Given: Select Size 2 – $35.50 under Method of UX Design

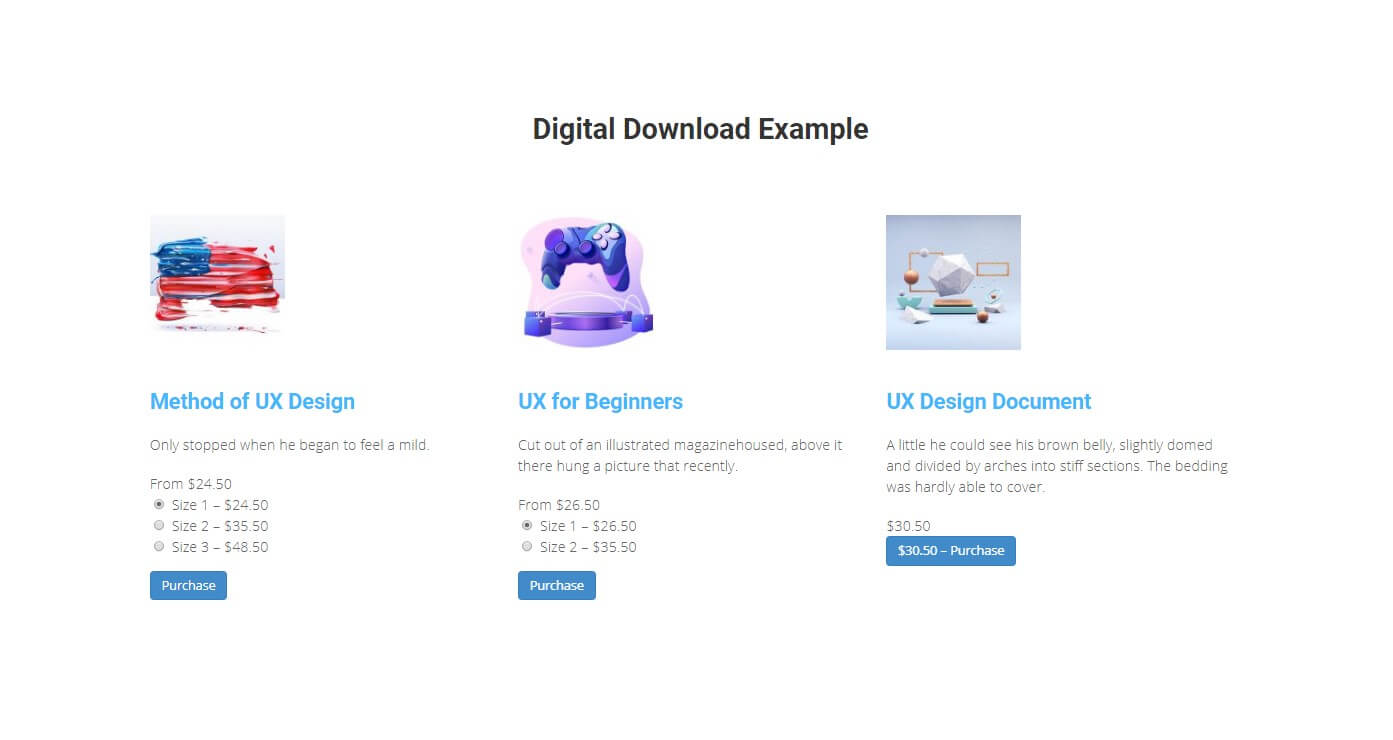Looking at the screenshot, I should tap(159, 525).
